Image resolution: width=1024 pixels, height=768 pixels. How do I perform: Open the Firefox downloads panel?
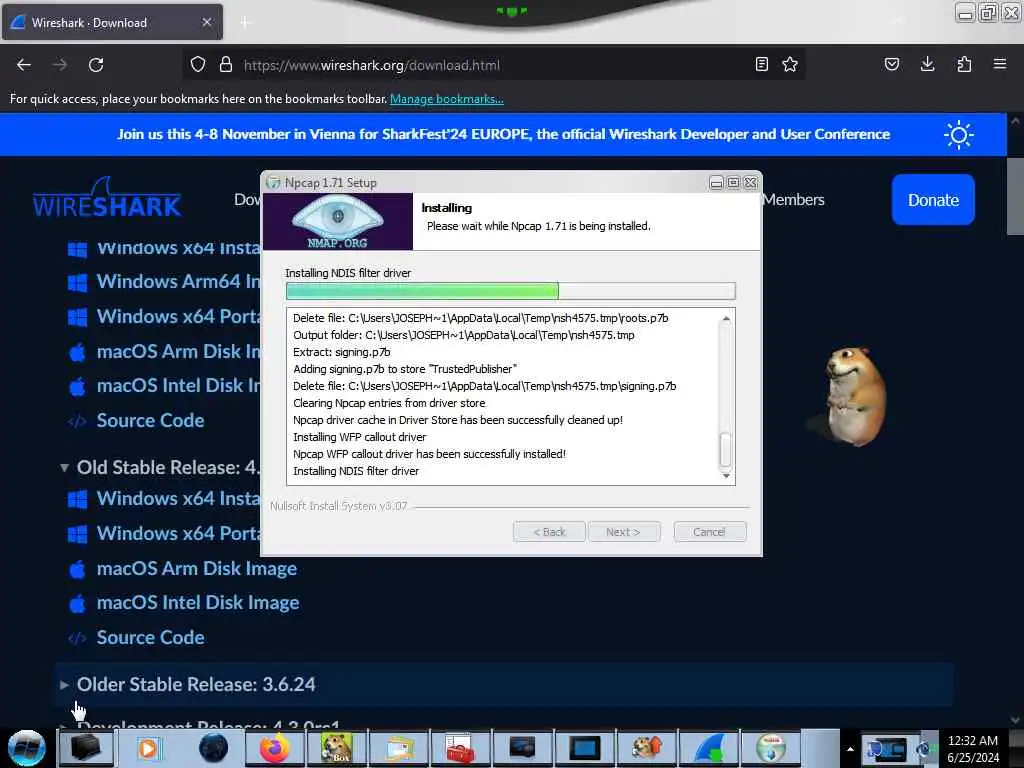click(x=927, y=64)
